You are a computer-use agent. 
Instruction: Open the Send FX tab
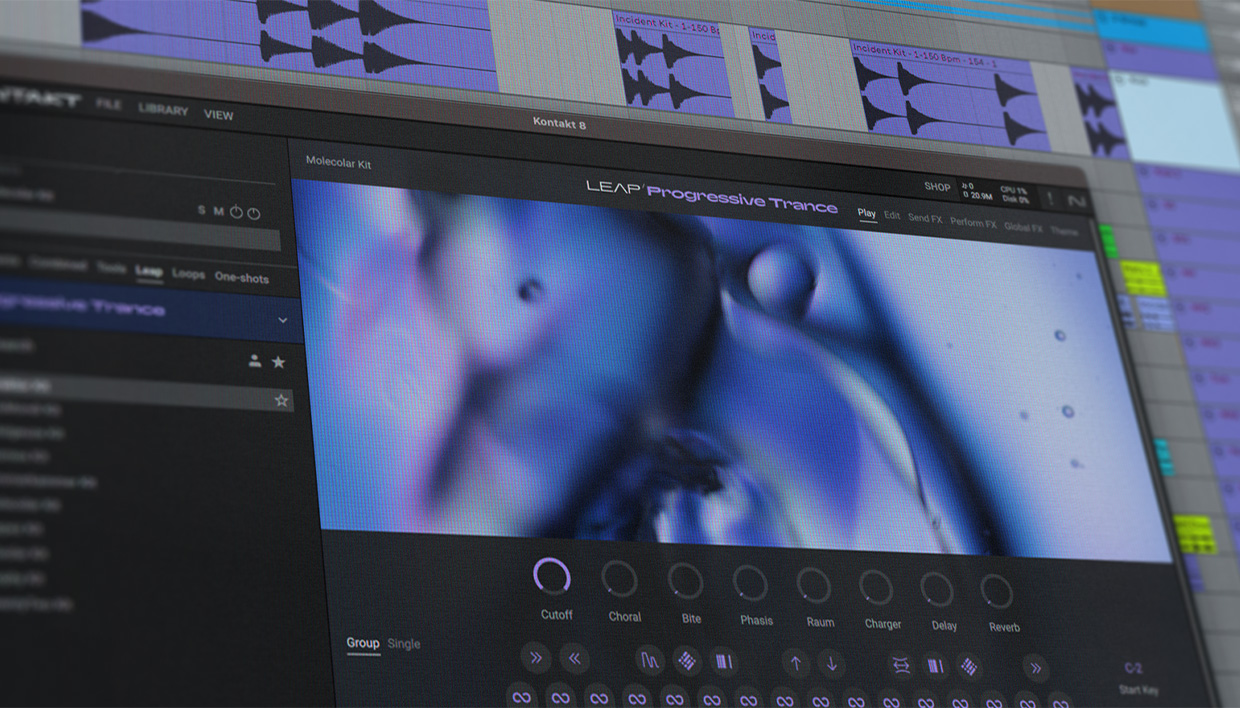click(x=924, y=218)
